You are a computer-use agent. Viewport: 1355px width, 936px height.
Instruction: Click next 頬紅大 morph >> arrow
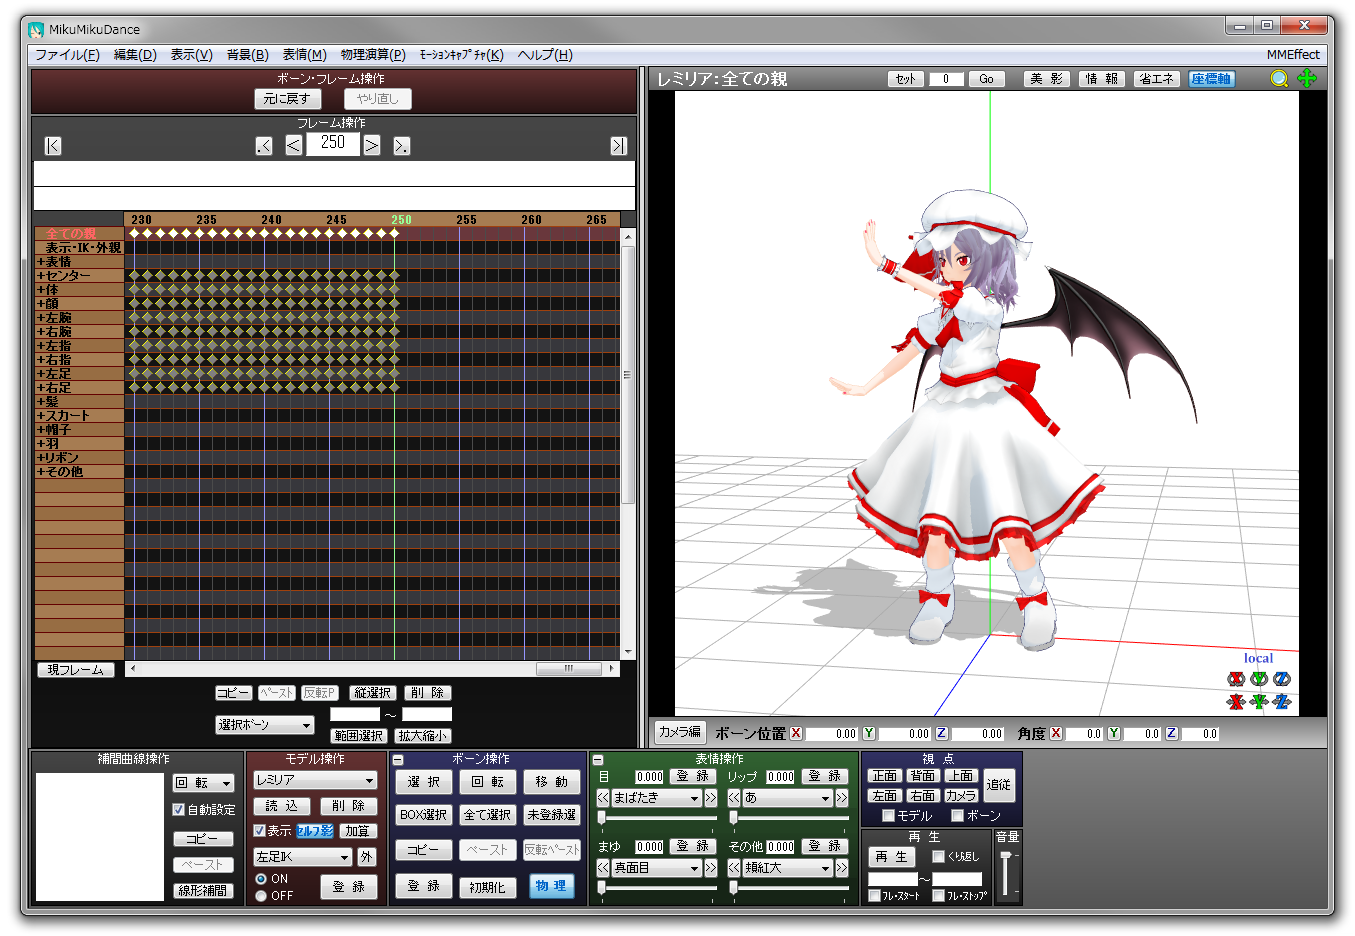(842, 868)
